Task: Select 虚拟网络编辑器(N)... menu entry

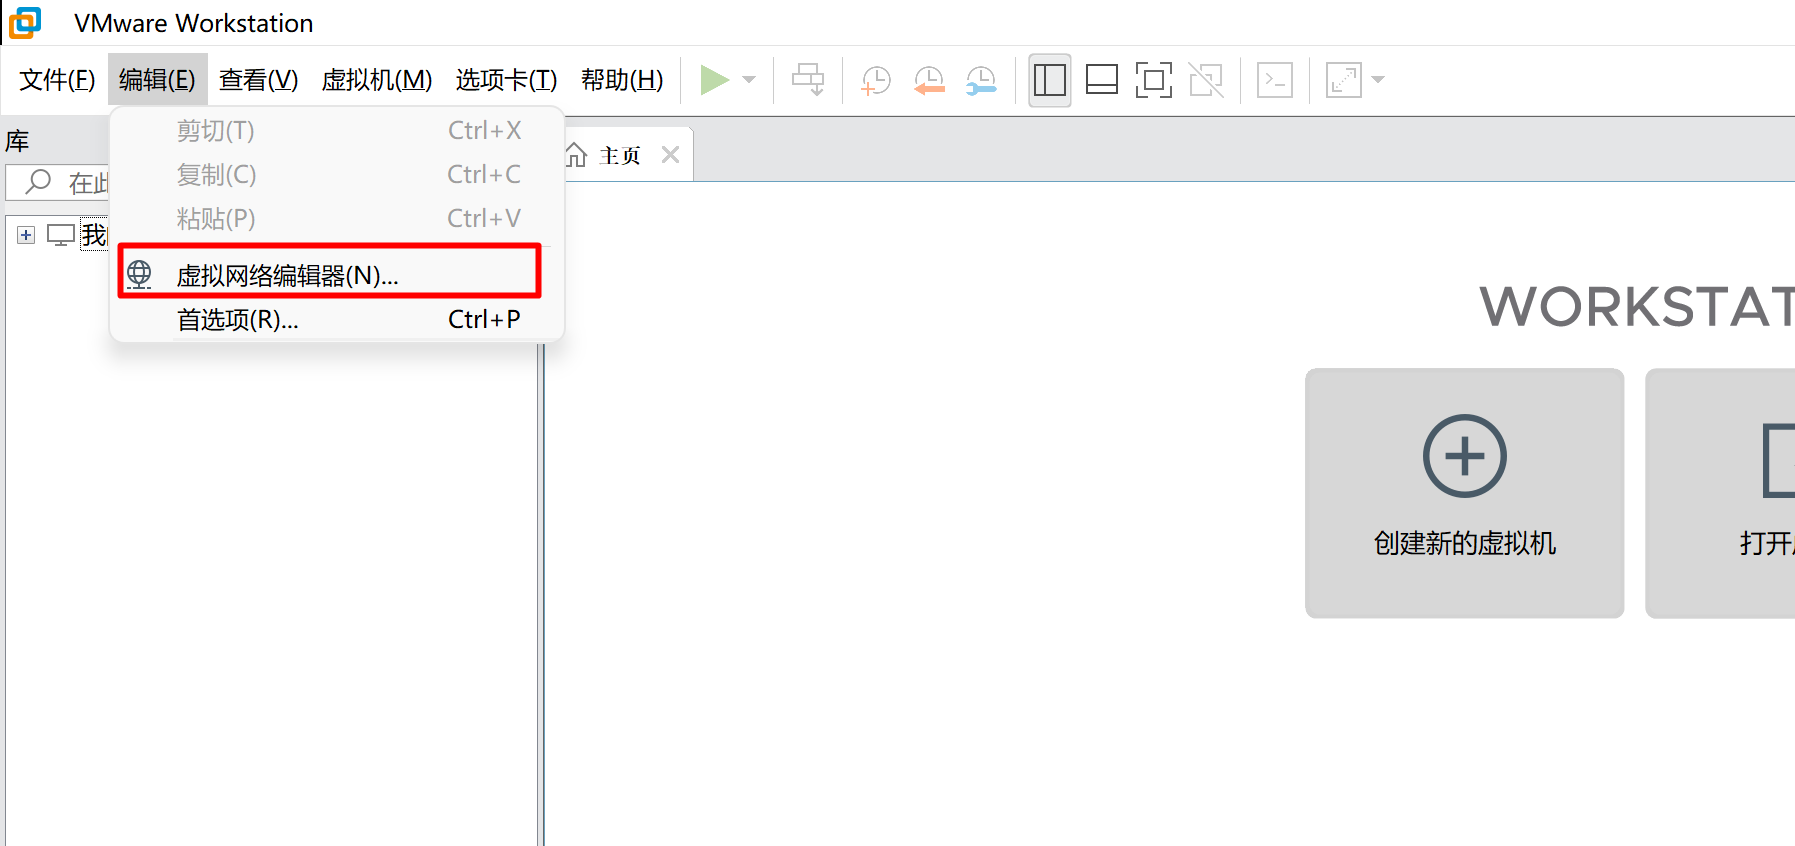Action: 329,275
